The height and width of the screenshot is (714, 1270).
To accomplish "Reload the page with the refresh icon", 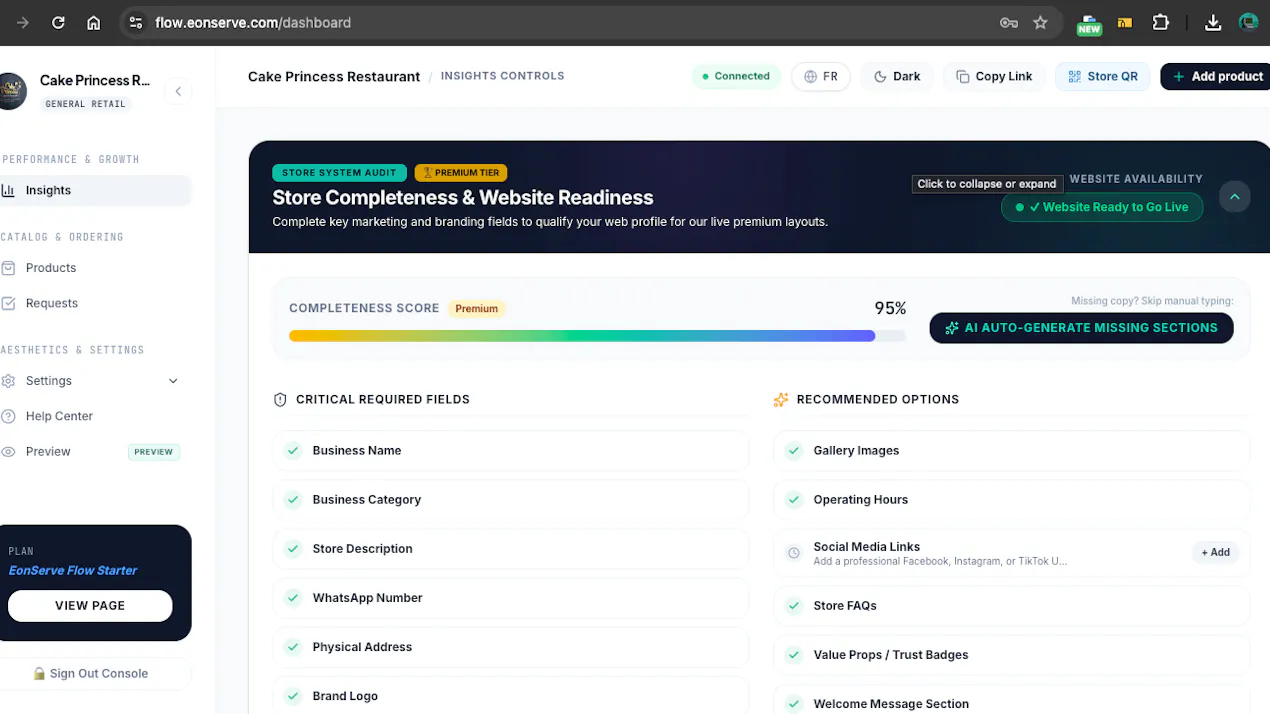I will 58,22.
